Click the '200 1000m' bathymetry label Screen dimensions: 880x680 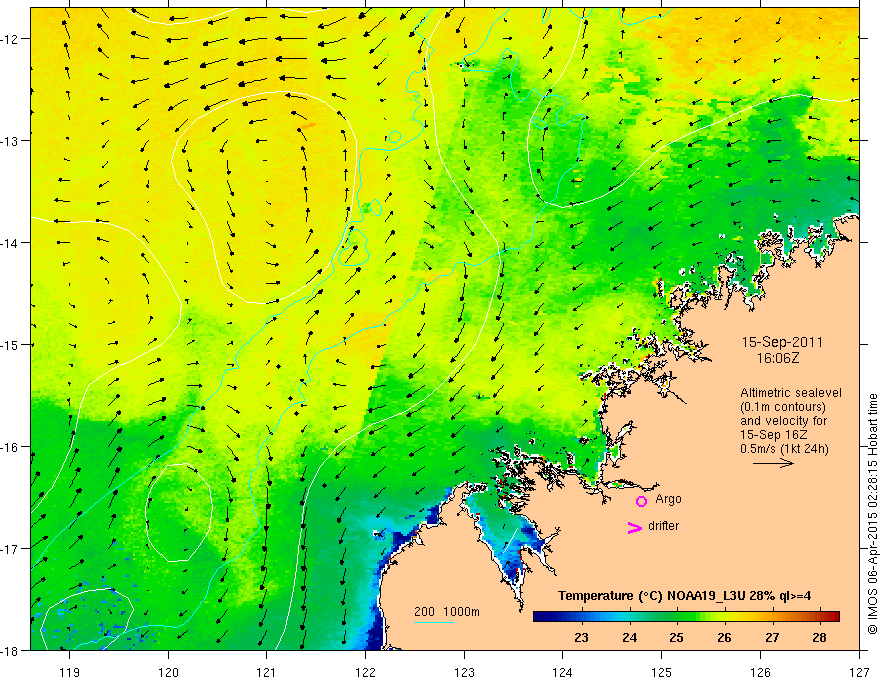click(x=447, y=612)
